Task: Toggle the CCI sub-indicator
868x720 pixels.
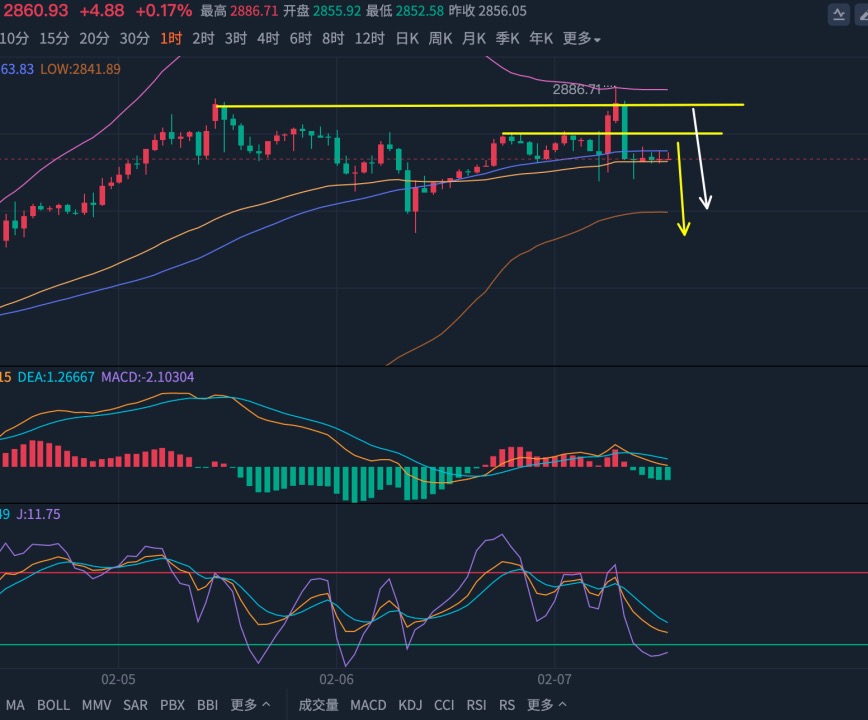Action: click(x=444, y=705)
